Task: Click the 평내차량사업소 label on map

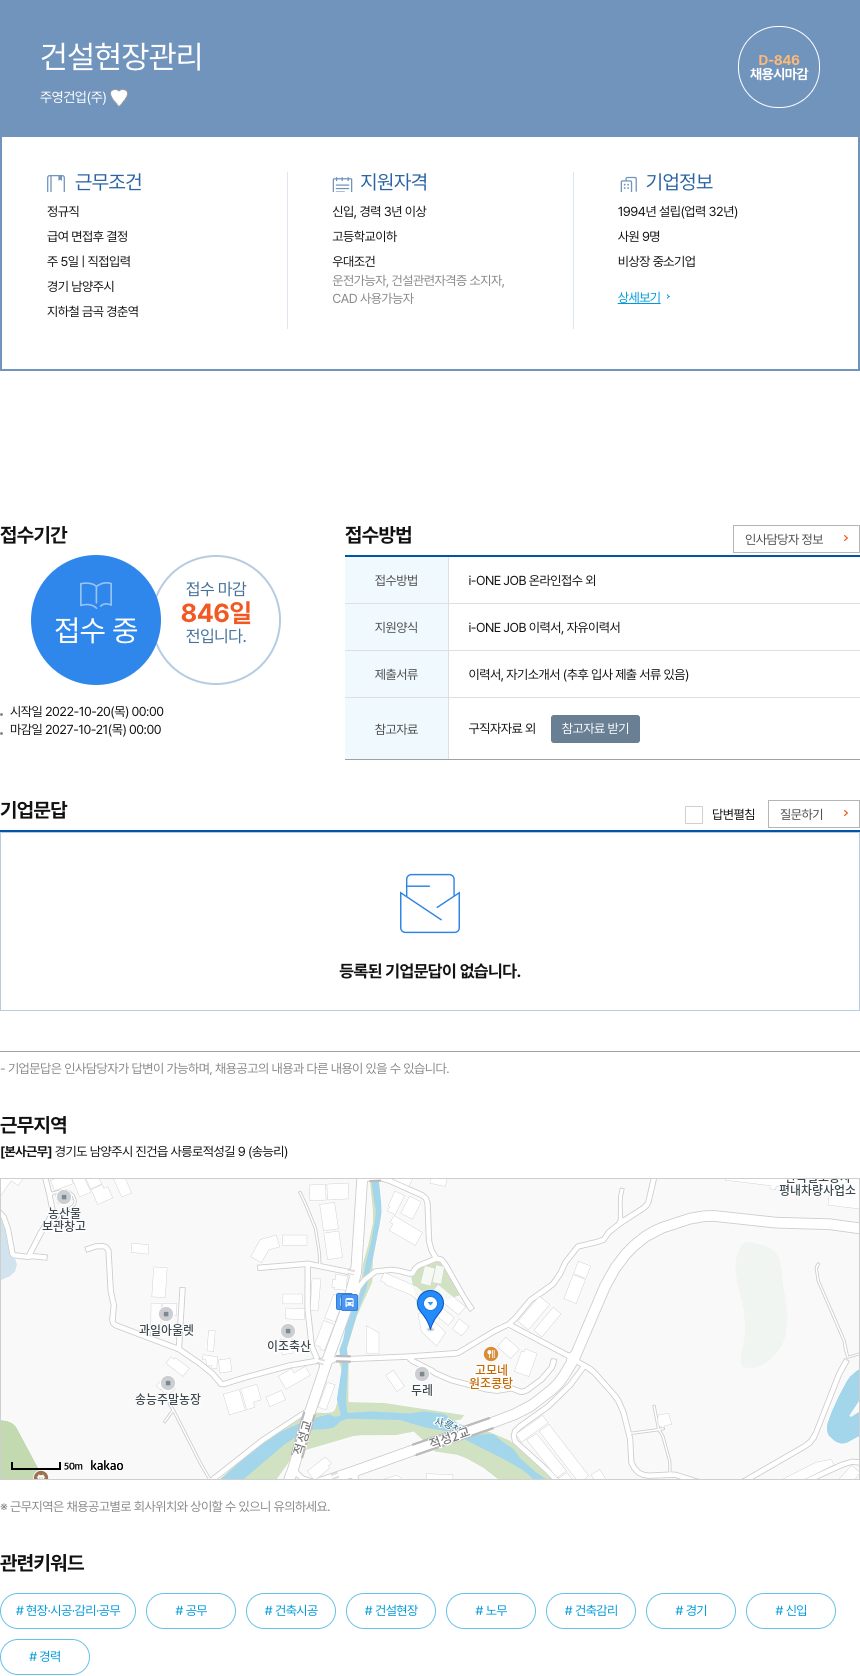Action: click(817, 1190)
